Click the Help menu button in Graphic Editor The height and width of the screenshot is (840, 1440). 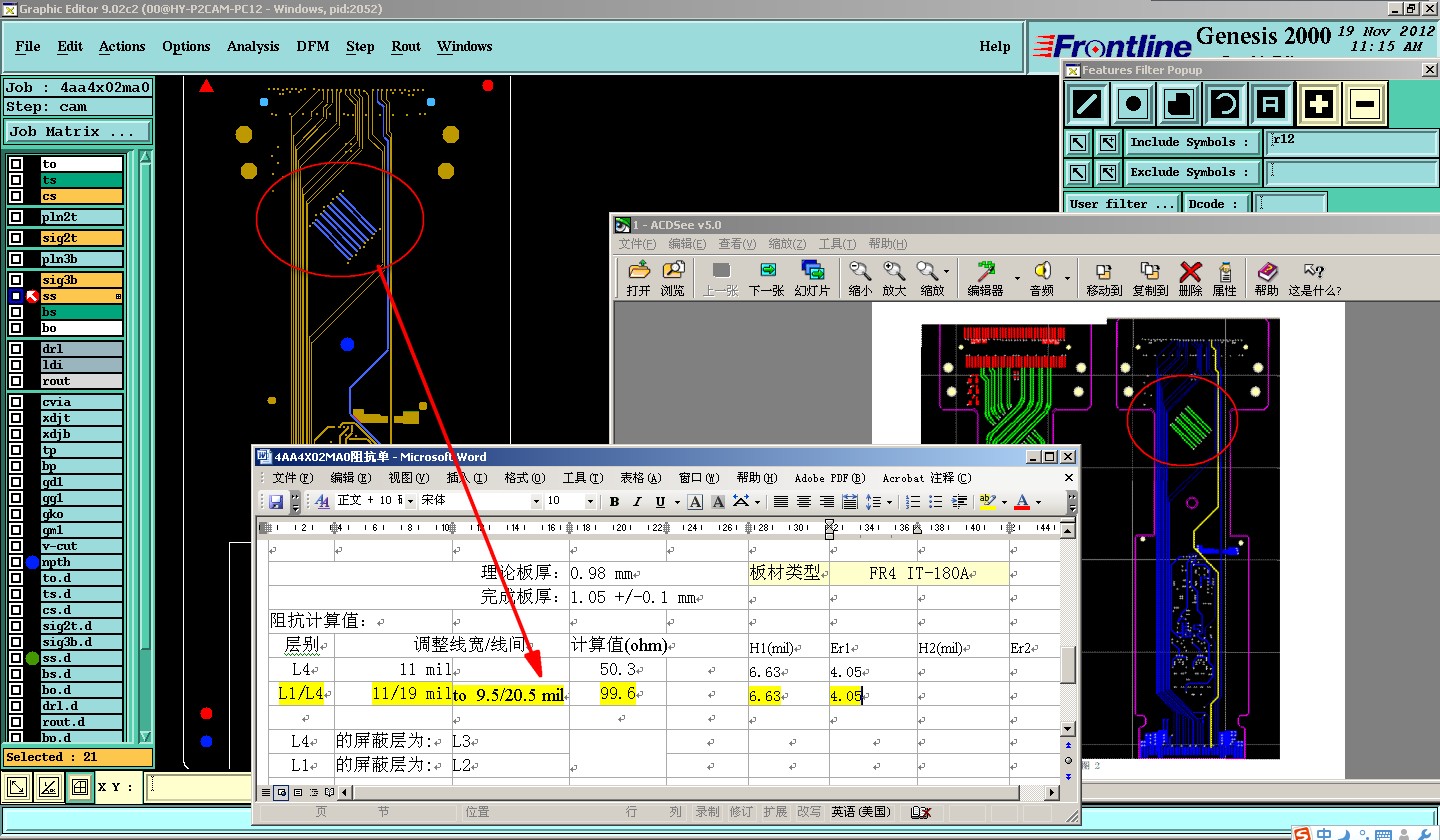(x=994, y=46)
